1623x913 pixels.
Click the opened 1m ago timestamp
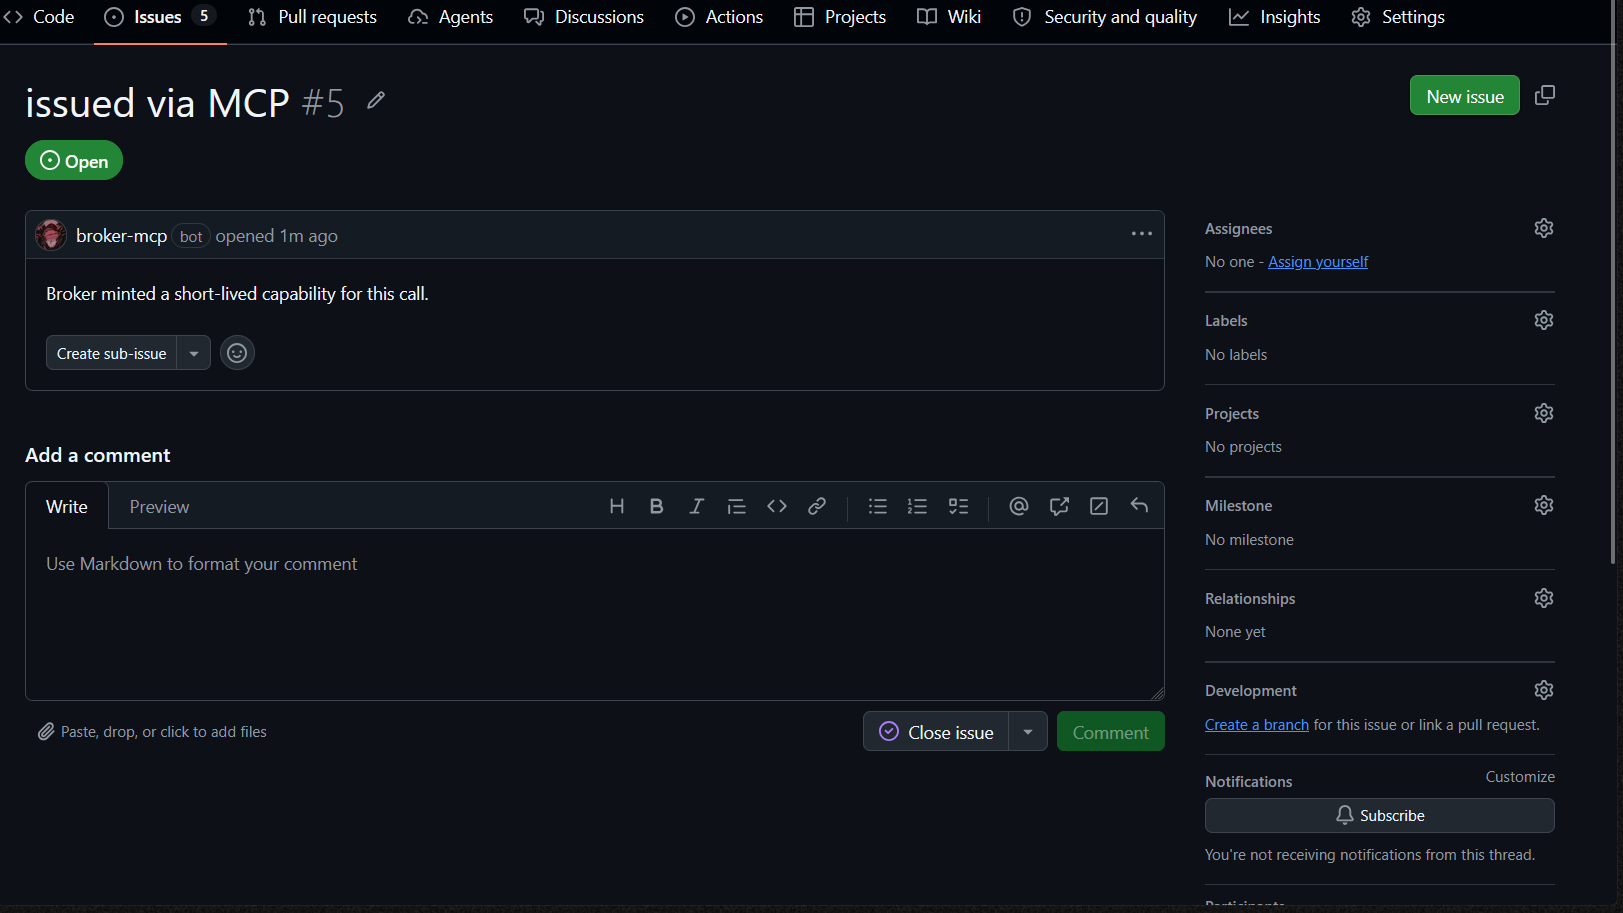[277, 236]
